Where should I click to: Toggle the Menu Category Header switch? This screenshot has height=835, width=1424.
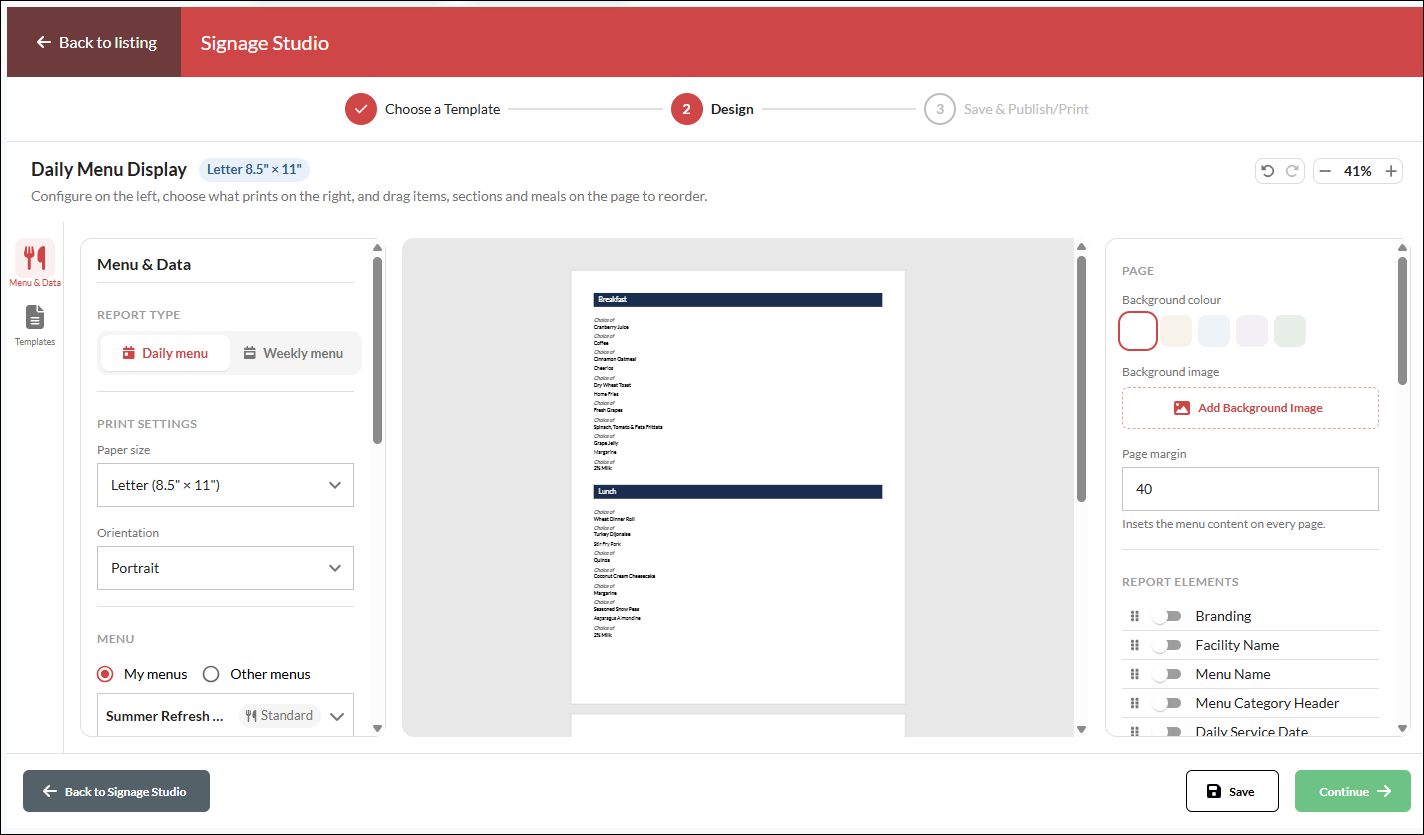pos(1166,703)
